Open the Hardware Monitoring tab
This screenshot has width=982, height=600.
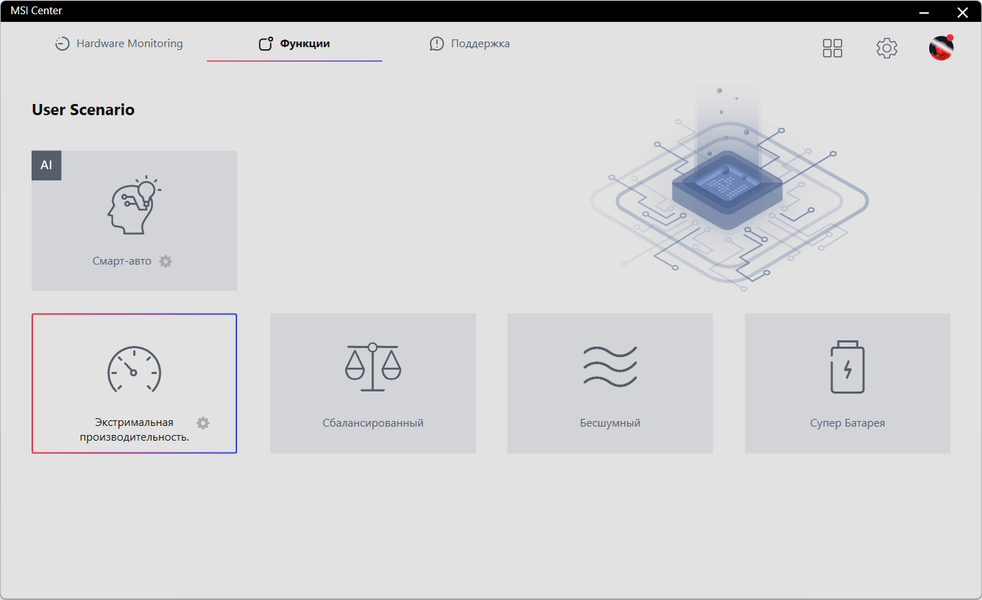(119, 43)
